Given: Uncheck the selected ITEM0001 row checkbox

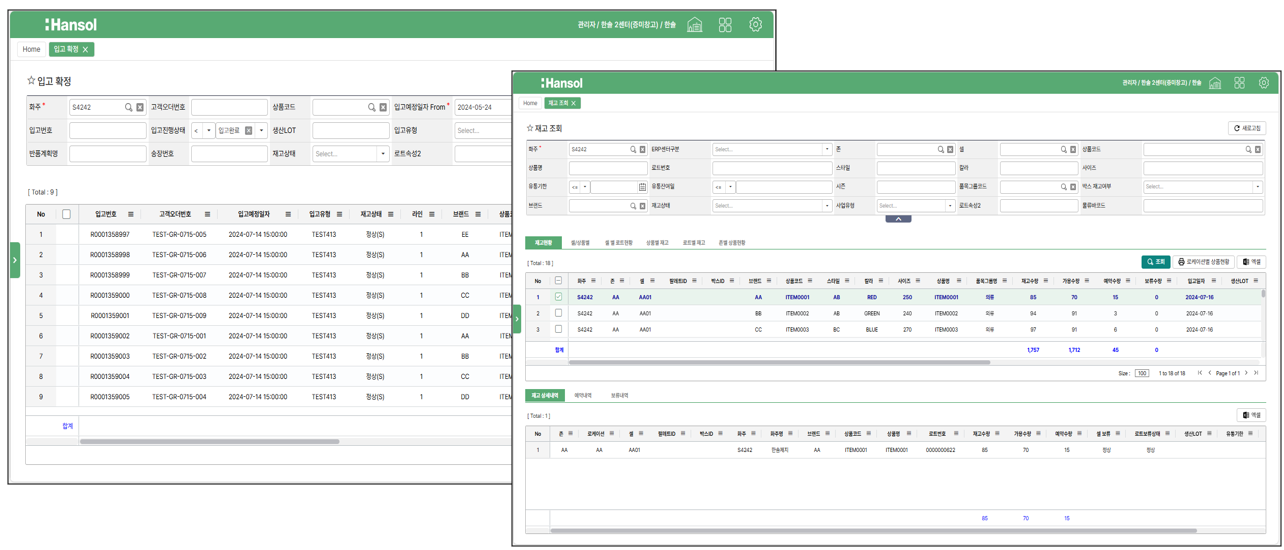Looking at the screenshot, I should (558, 297).
